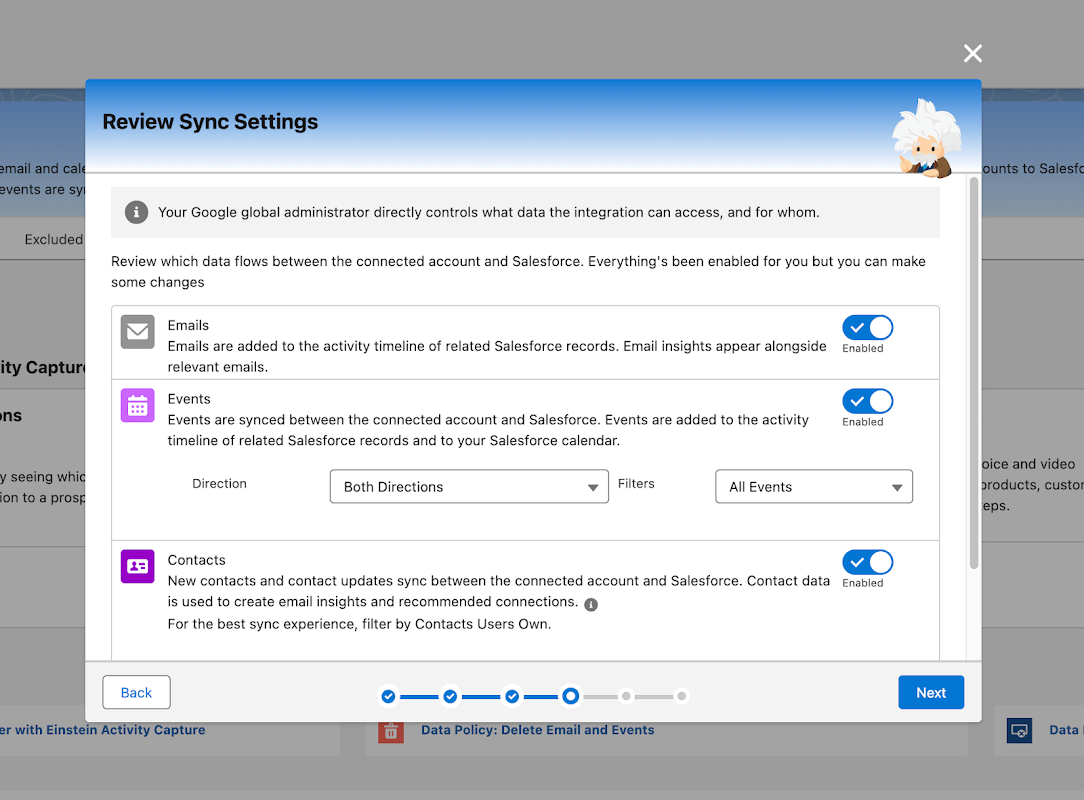Open Data Policy: Delete Email and Events link
This screenshot has height=800, width=1084.
pos(537,730)
